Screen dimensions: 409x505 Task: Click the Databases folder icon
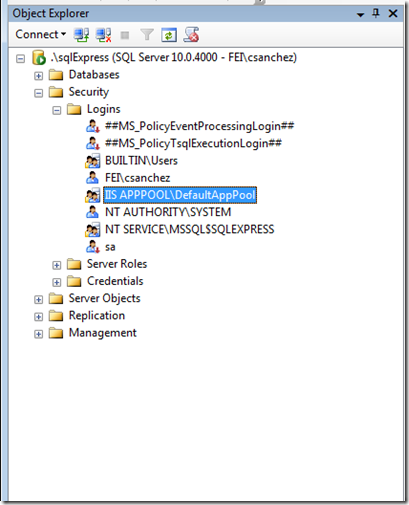tap(56, 75)
